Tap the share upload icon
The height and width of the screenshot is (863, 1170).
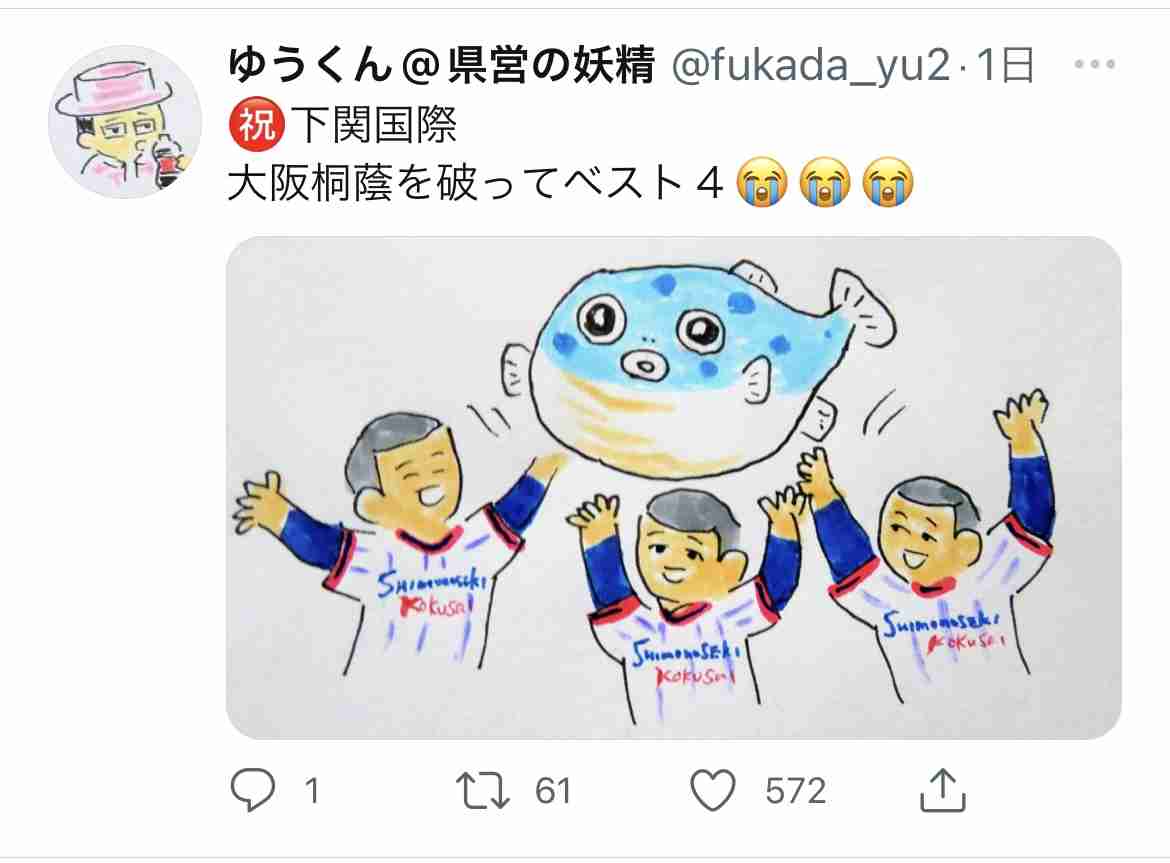point(942,789)
